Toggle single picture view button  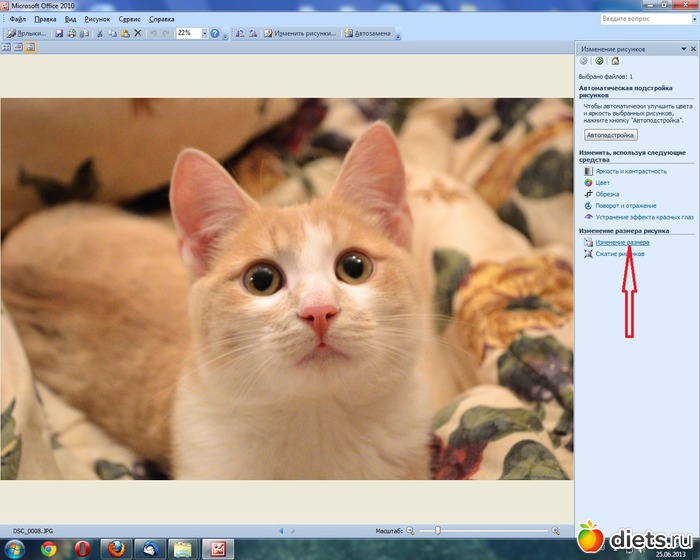tap(30, 47)
